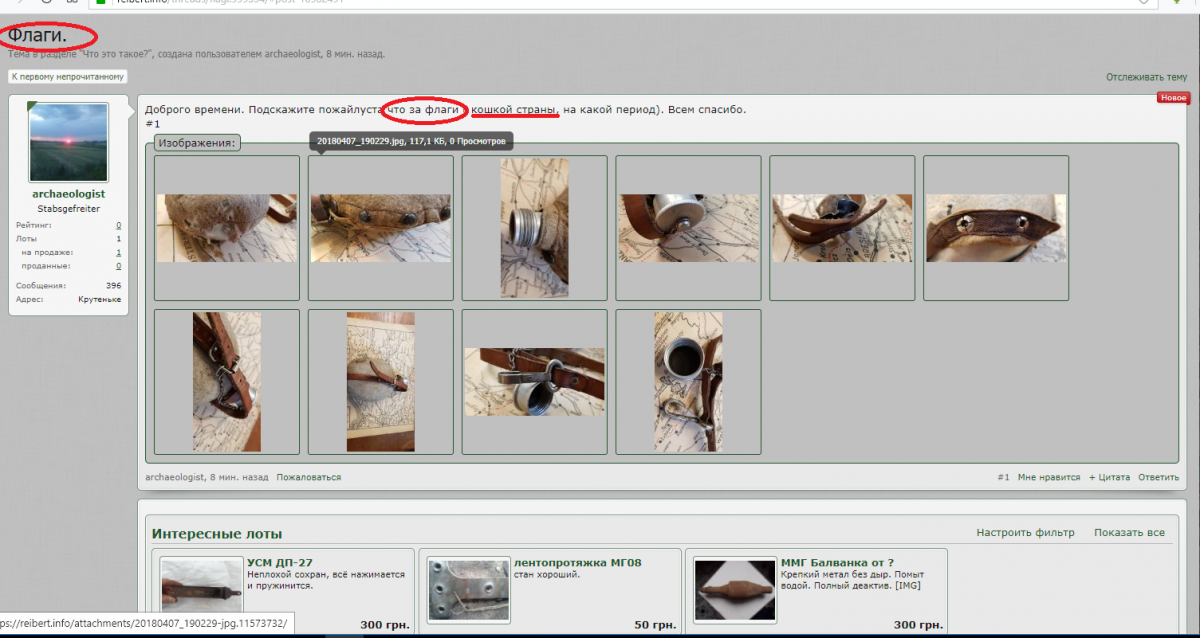The width and height of the screenshot is (1200, 638).
Task: Open archaeologist's sunset avatar image
Action: pos(68,142)
